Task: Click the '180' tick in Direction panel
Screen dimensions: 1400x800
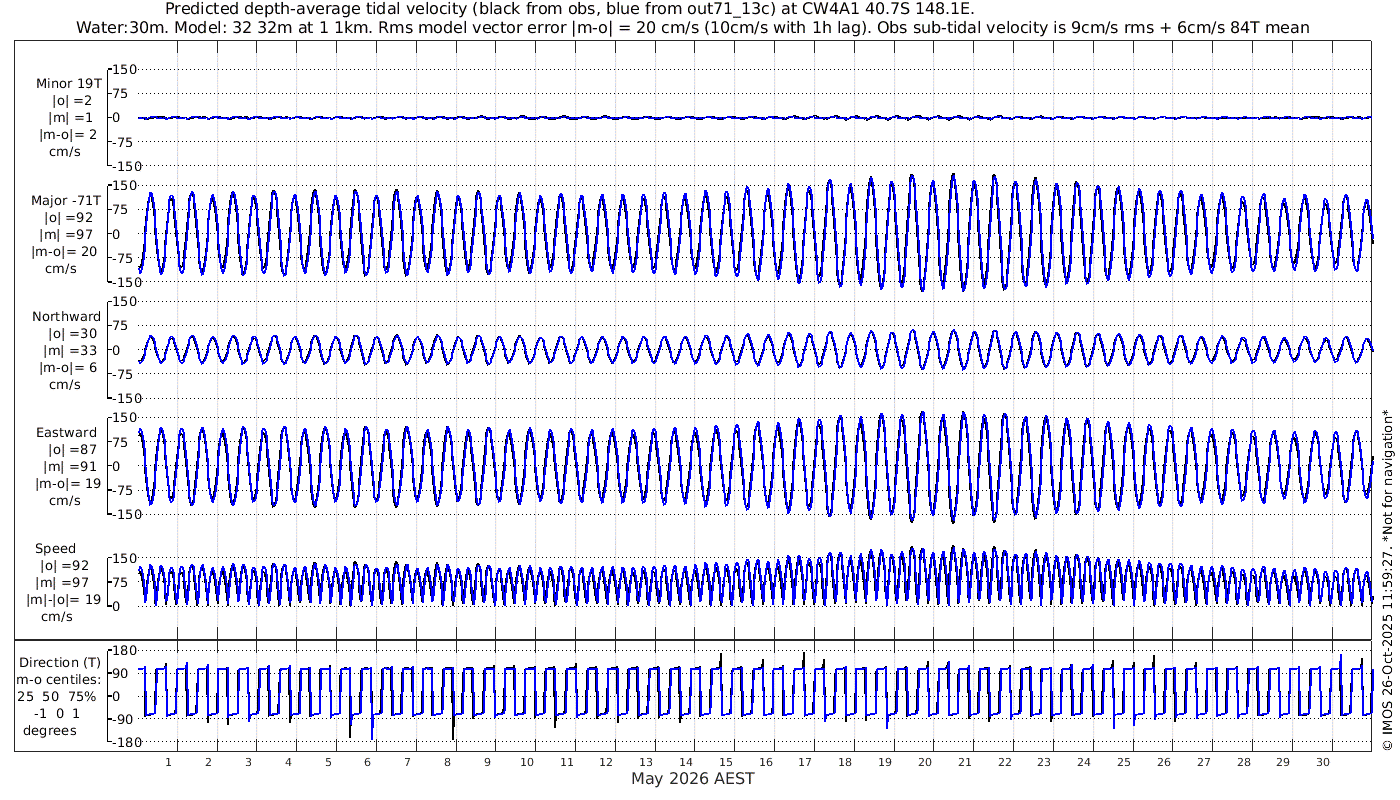Action: click(x=123, y=651)
